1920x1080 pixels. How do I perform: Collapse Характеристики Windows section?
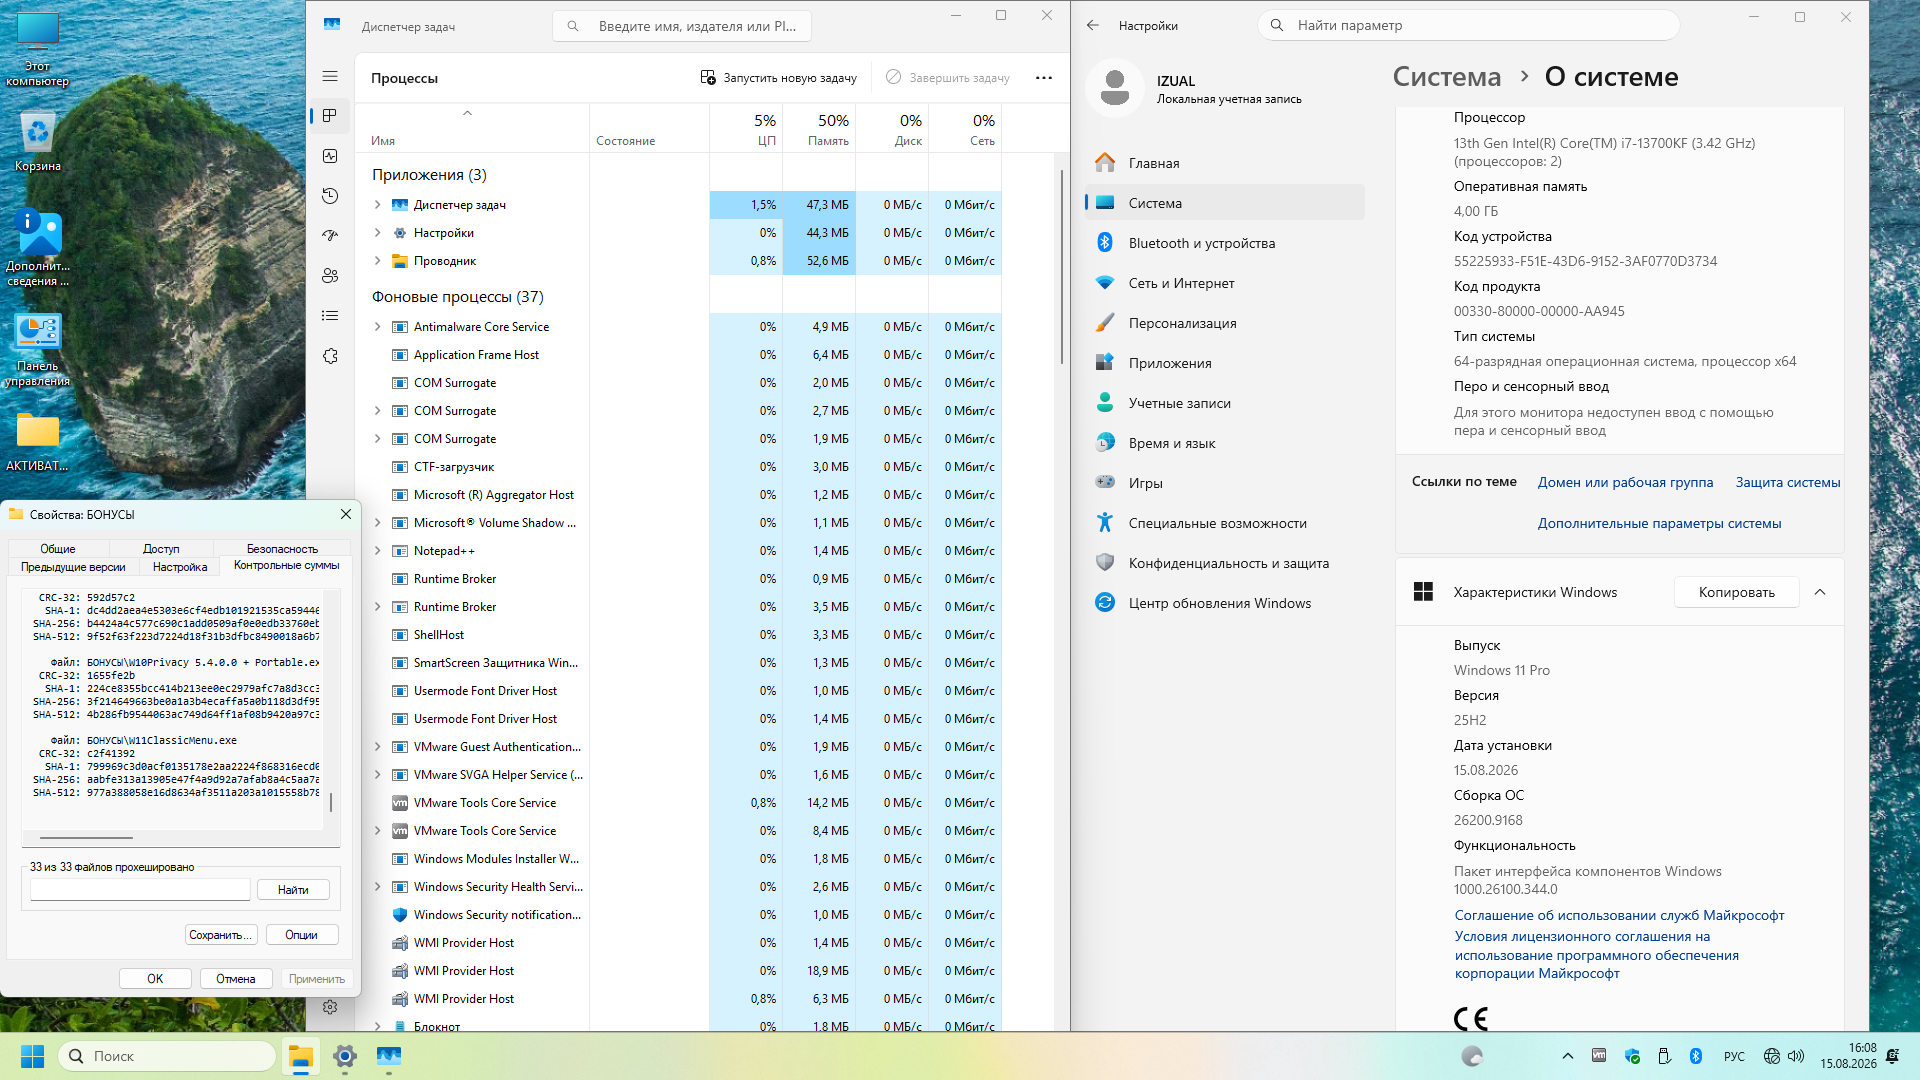pos(1820,592)
